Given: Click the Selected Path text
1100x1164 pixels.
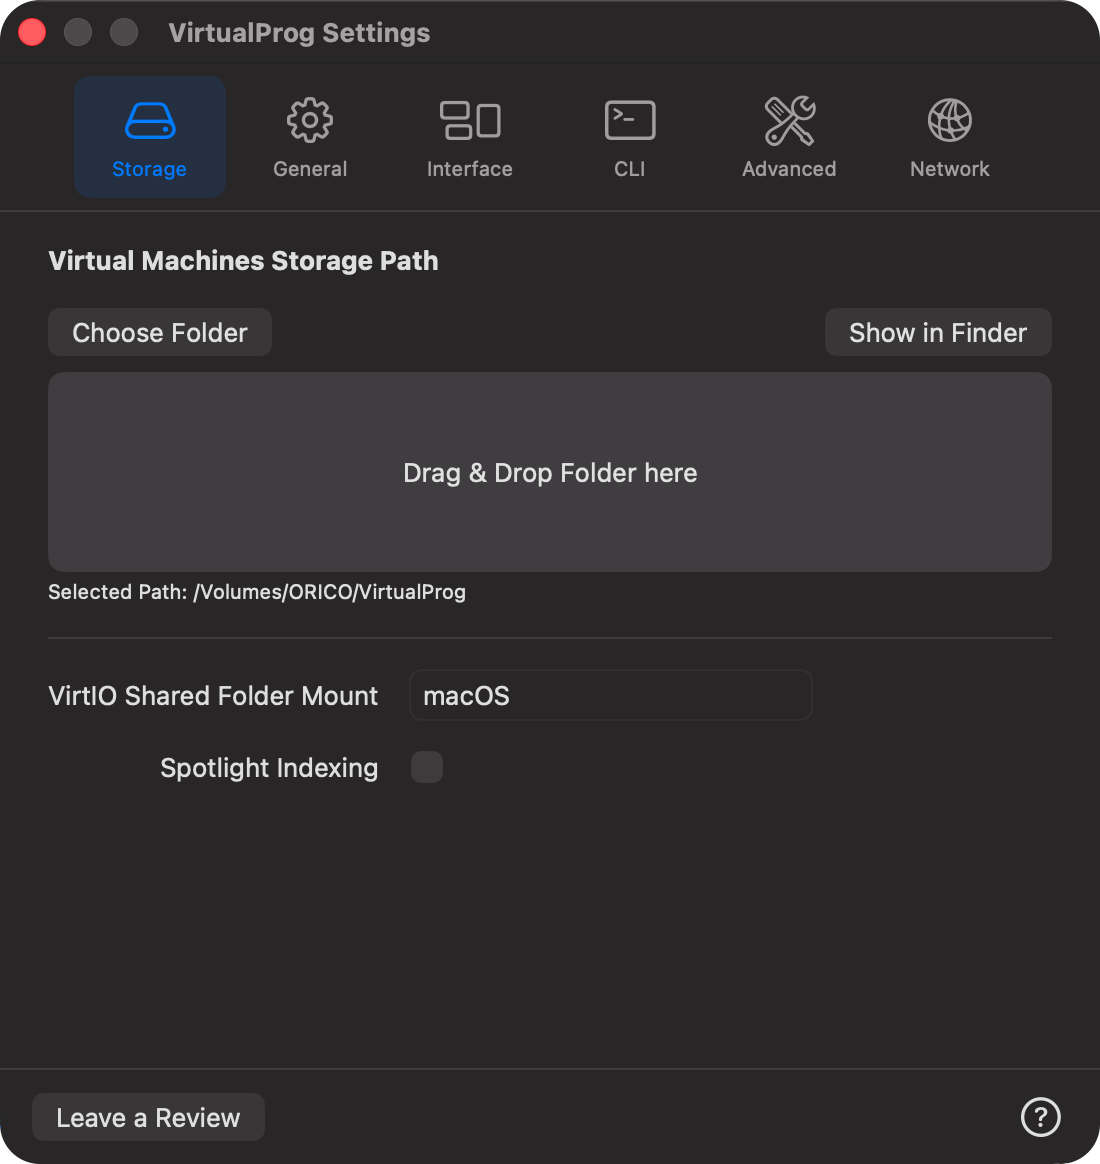Looking at the screenshot, I should pos(257,591).
